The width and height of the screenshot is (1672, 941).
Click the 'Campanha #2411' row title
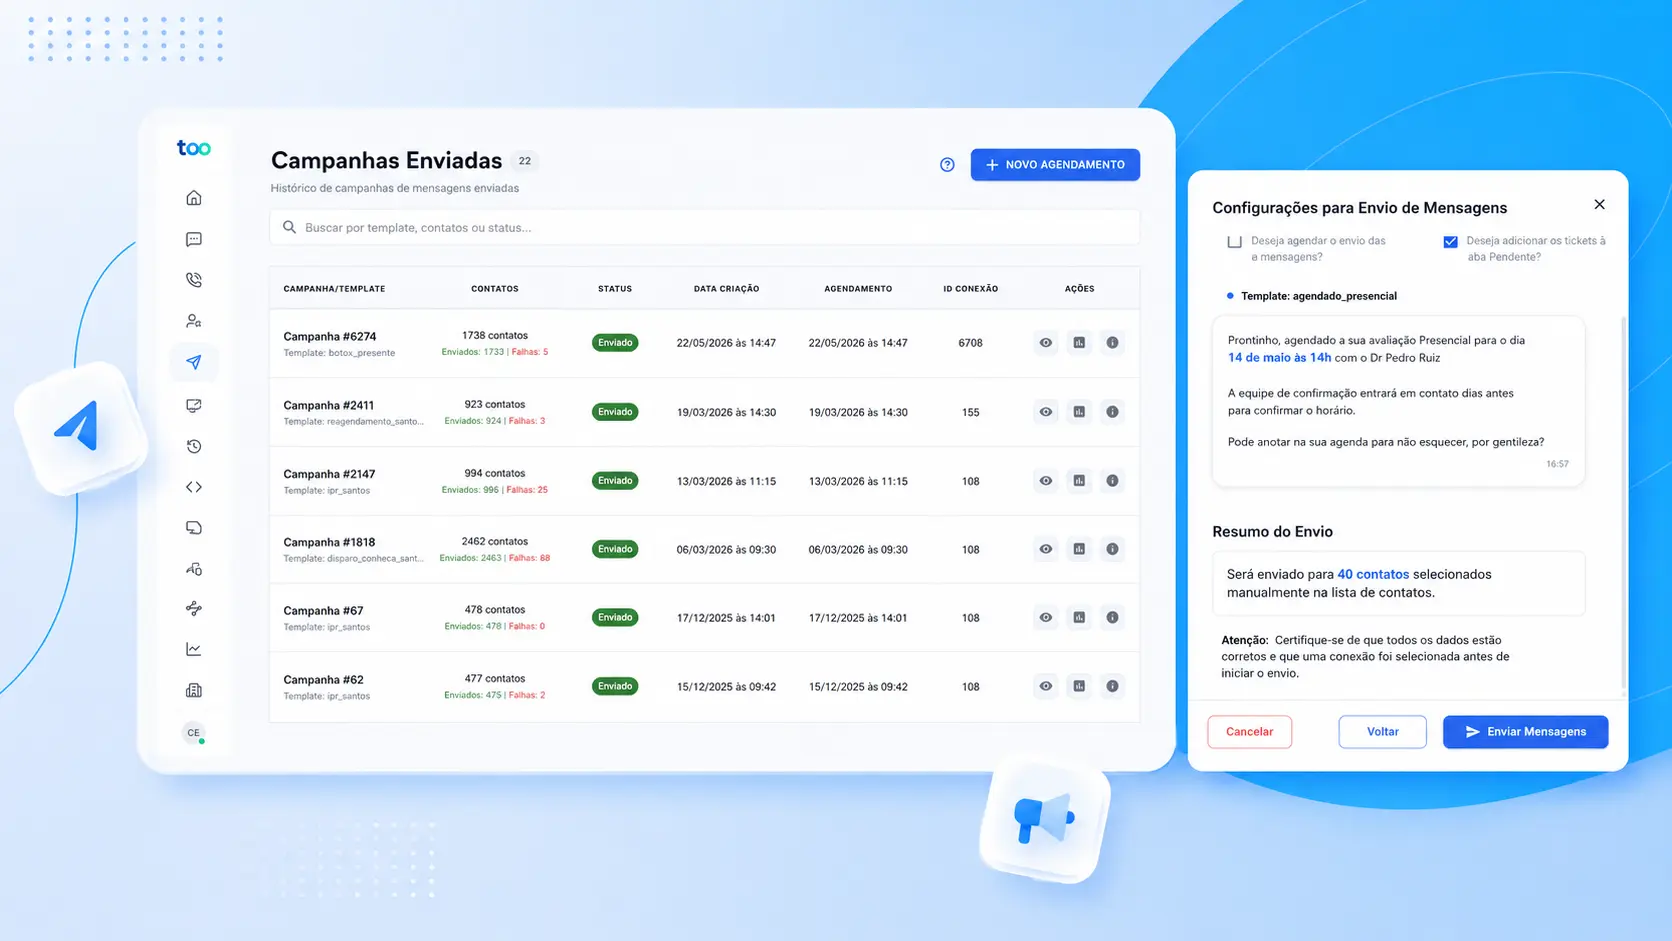pyautogui.click(x=329, y=406)
